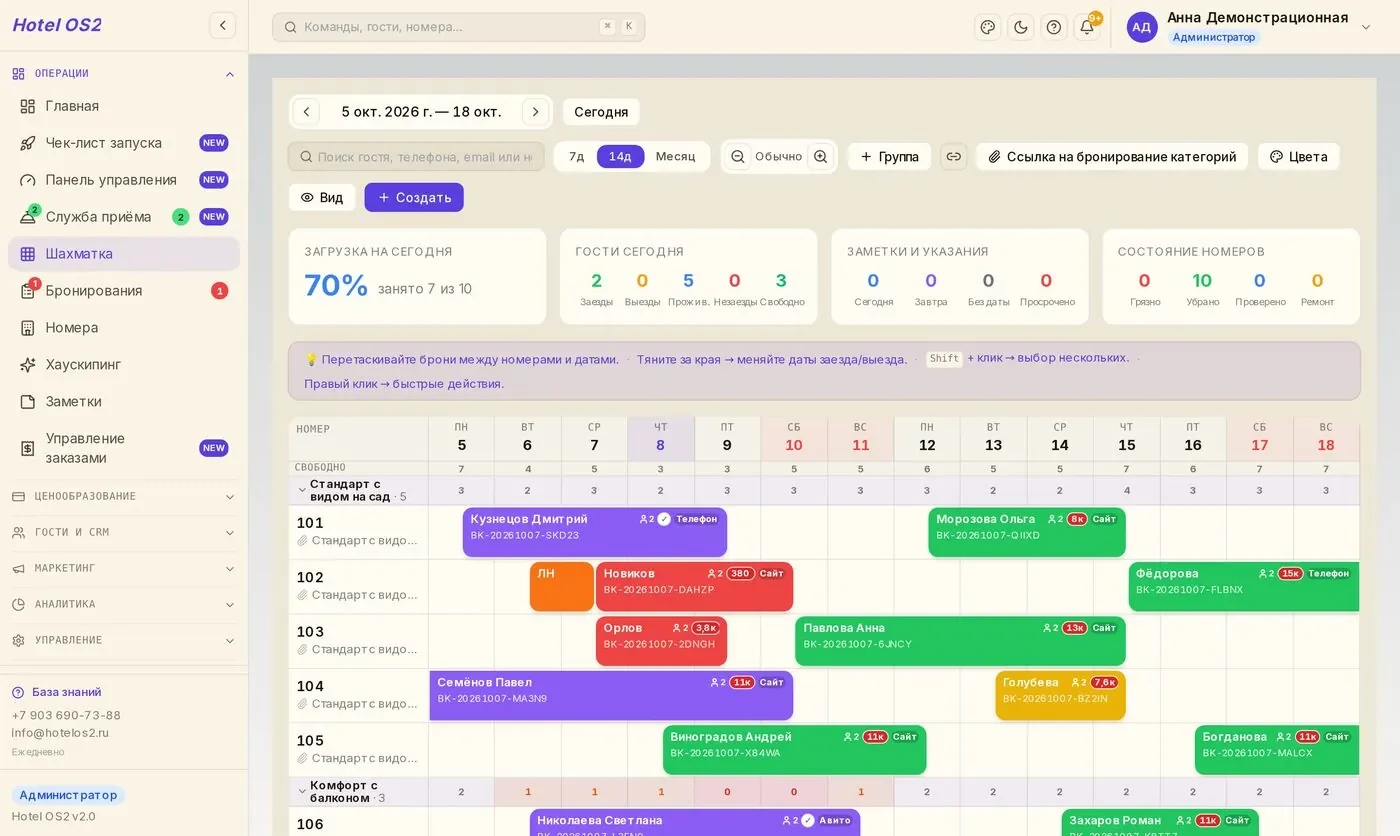Click the Создать button
1400x836 pixels.
[x=414, y=197]
